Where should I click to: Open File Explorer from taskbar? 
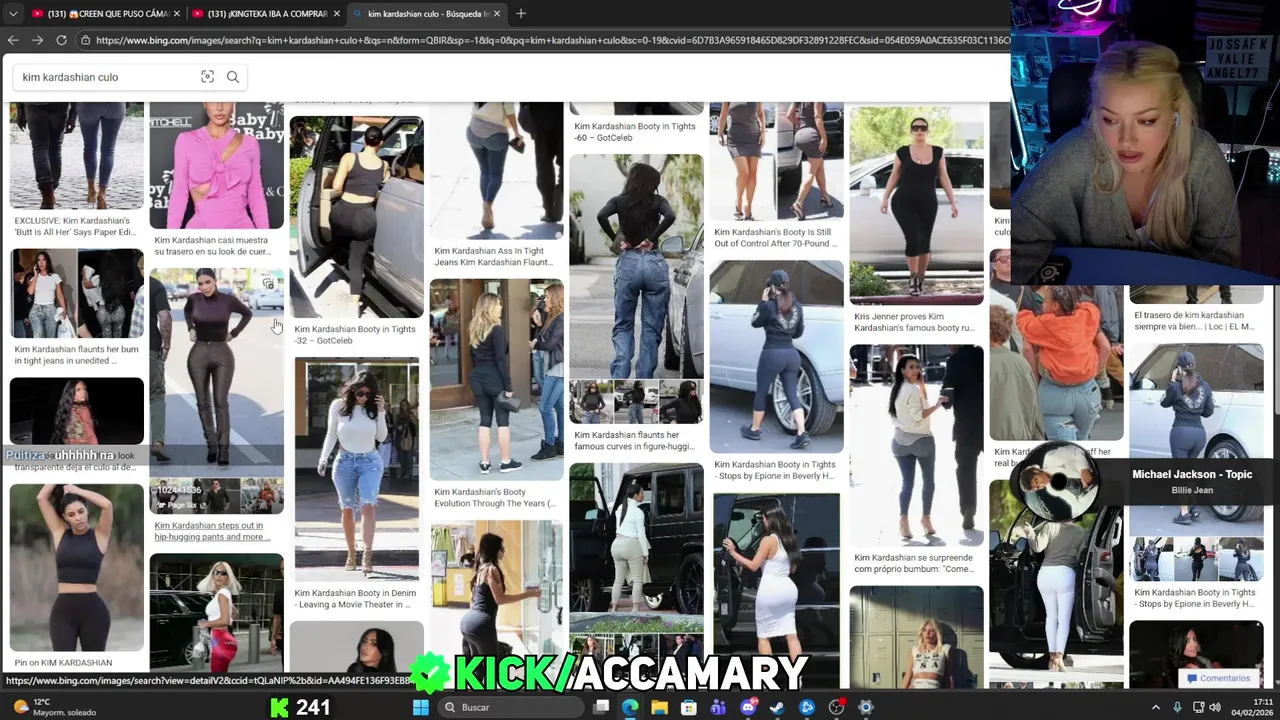tap(660, 707)
